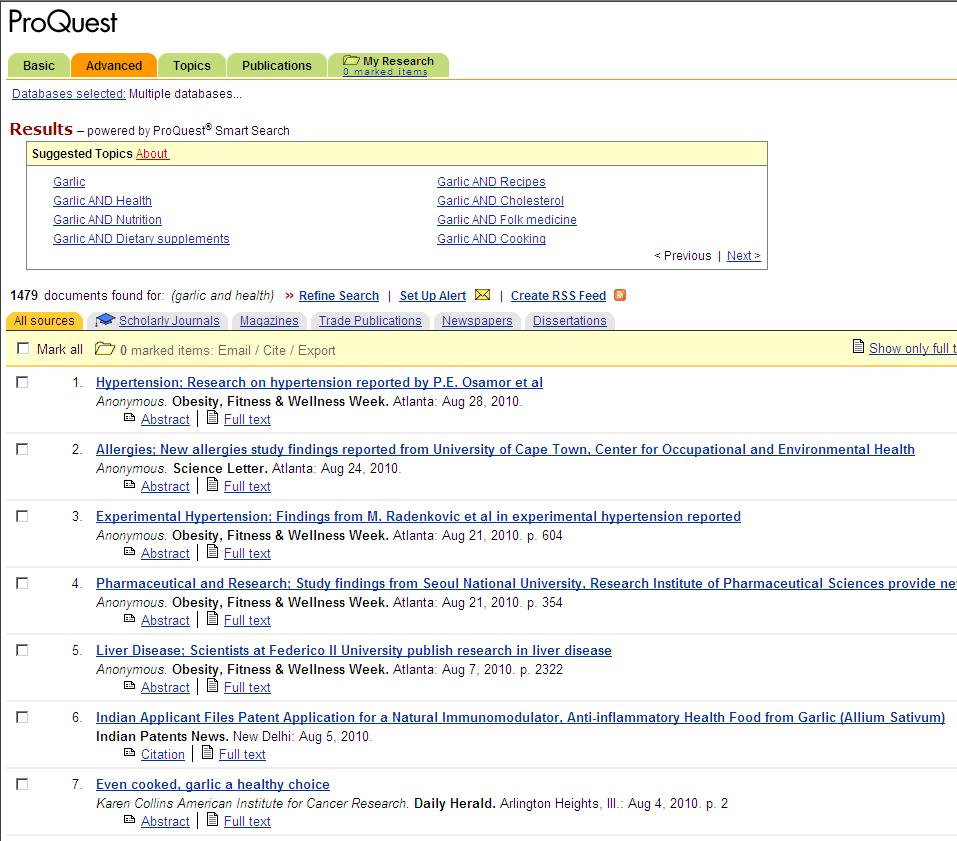Filter results by Dissertations tab
957x841 pixels.
click(569, 320)
